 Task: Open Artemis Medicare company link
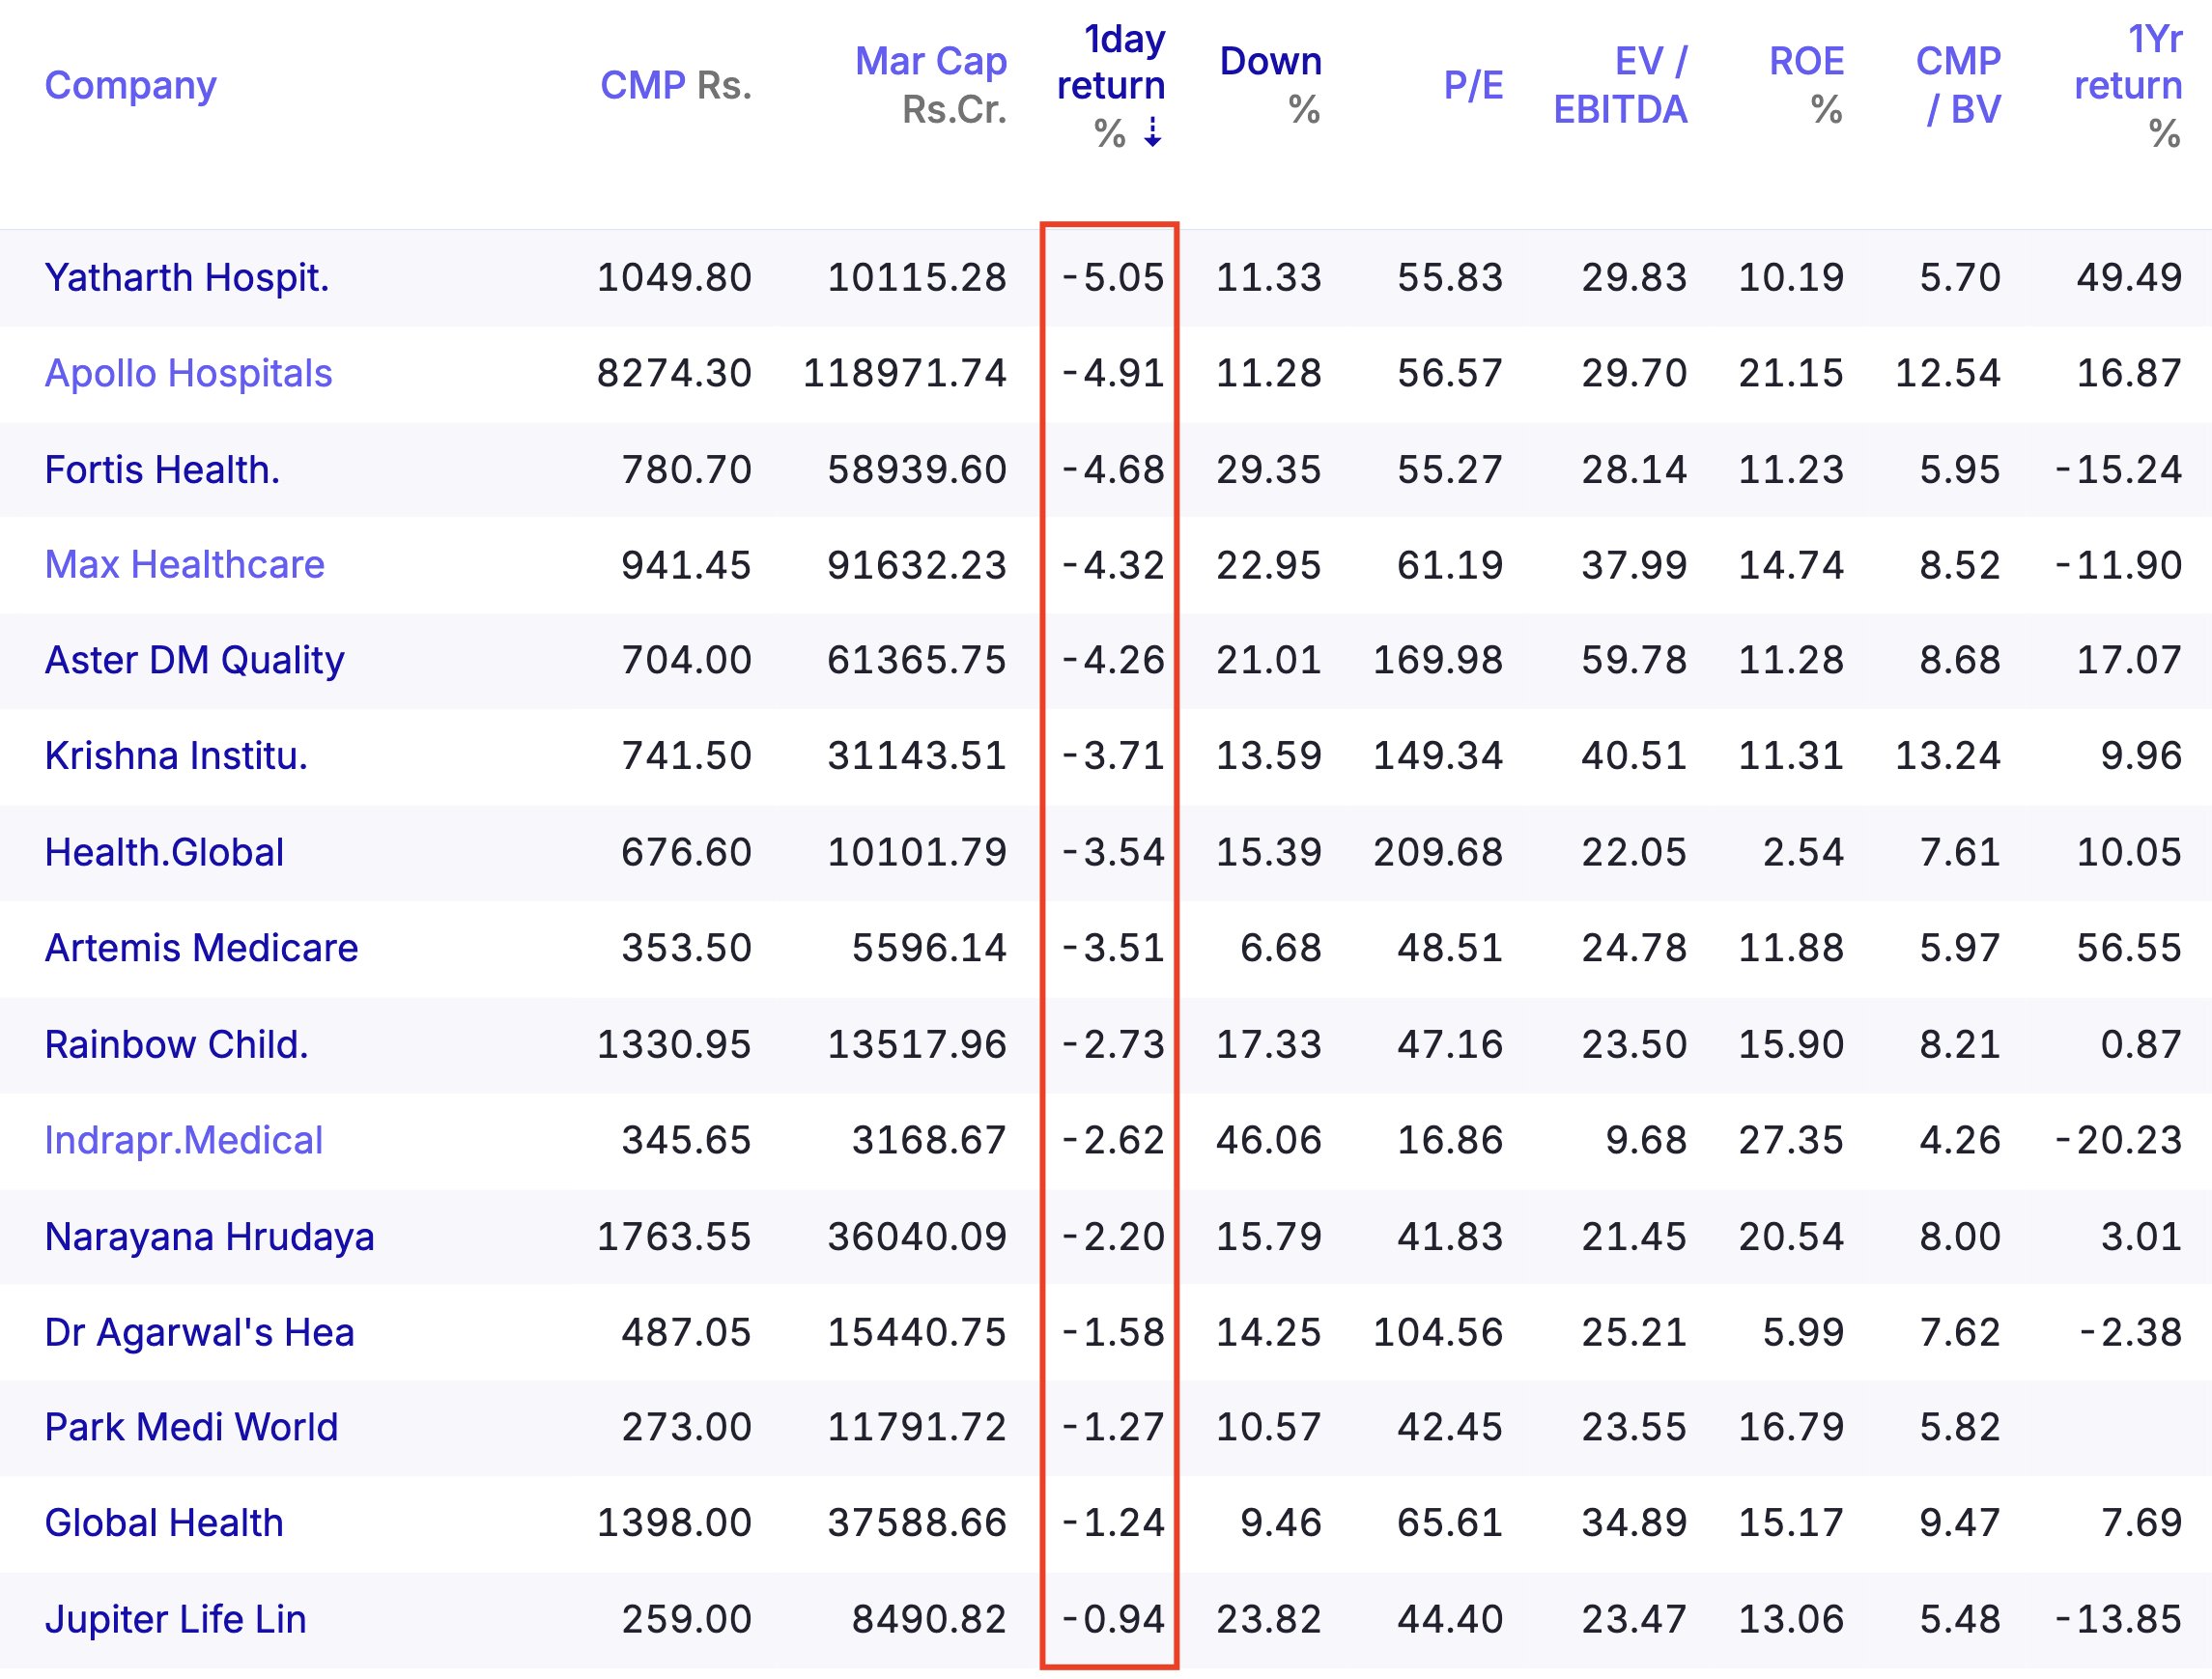[201, 948]
